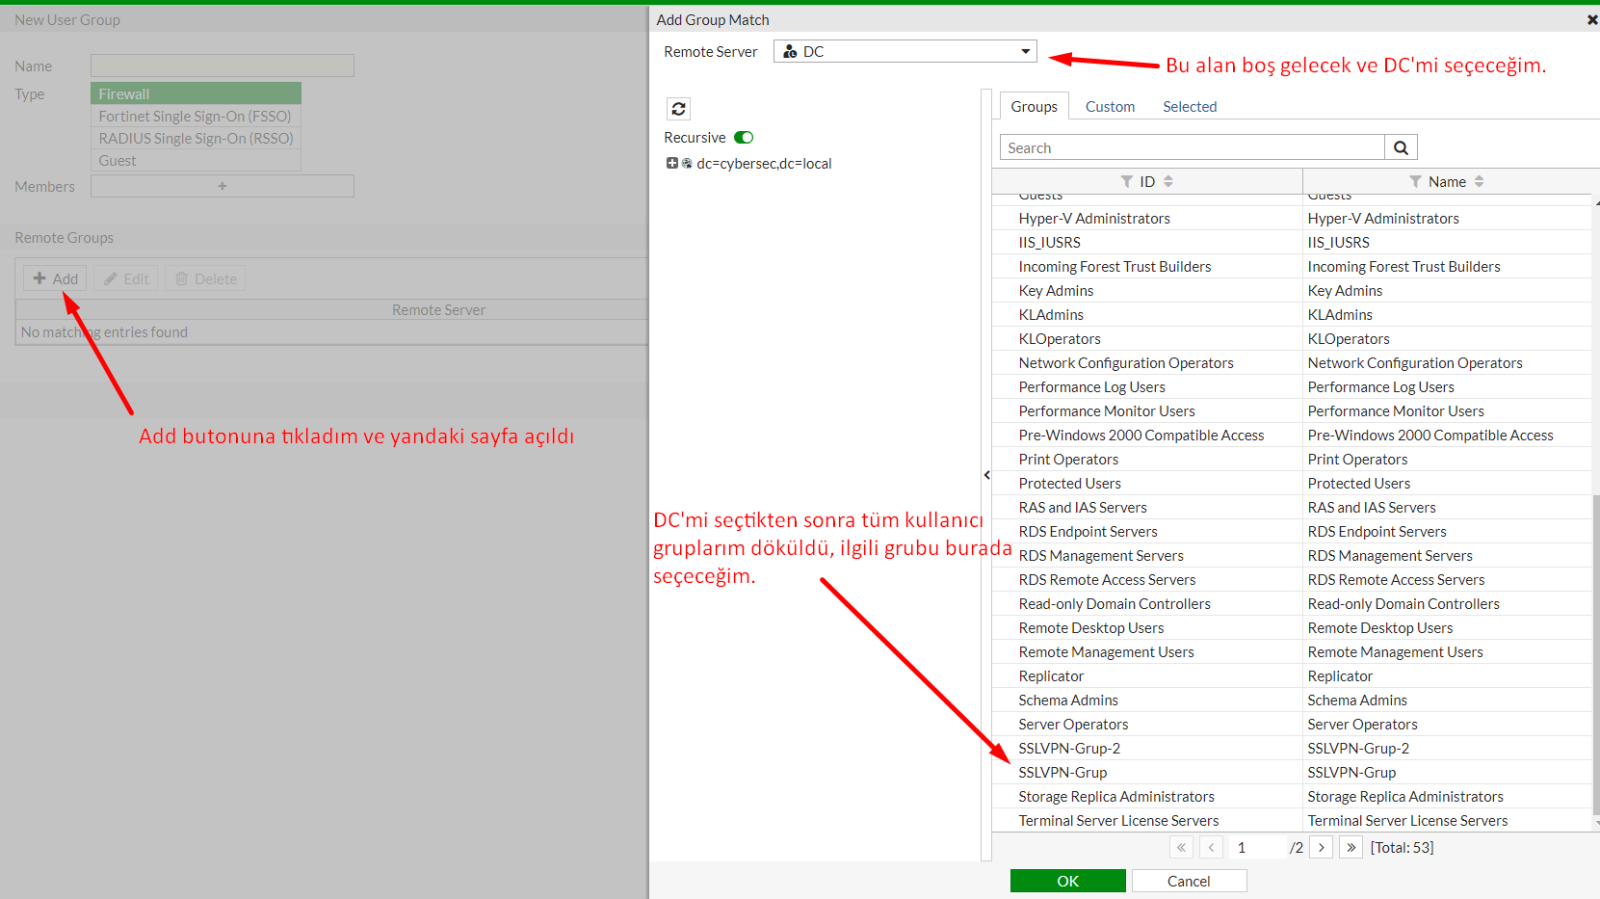Switch to the Selected tab
Screen dimensions: 1600x899
[1189, 107]
